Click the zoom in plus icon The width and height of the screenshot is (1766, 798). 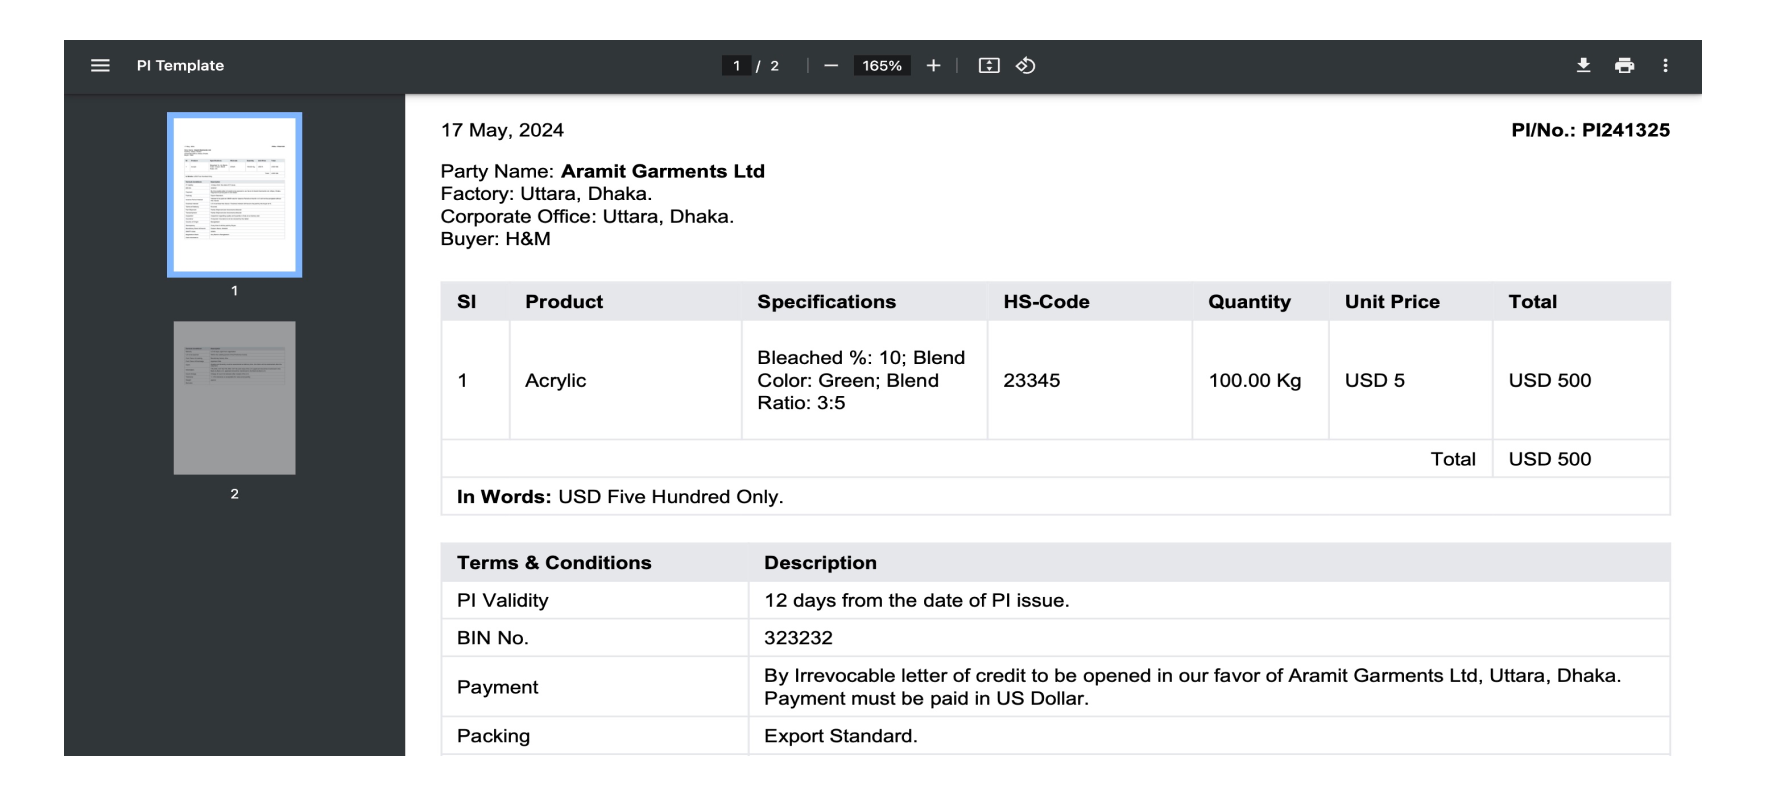click(933, 66)
